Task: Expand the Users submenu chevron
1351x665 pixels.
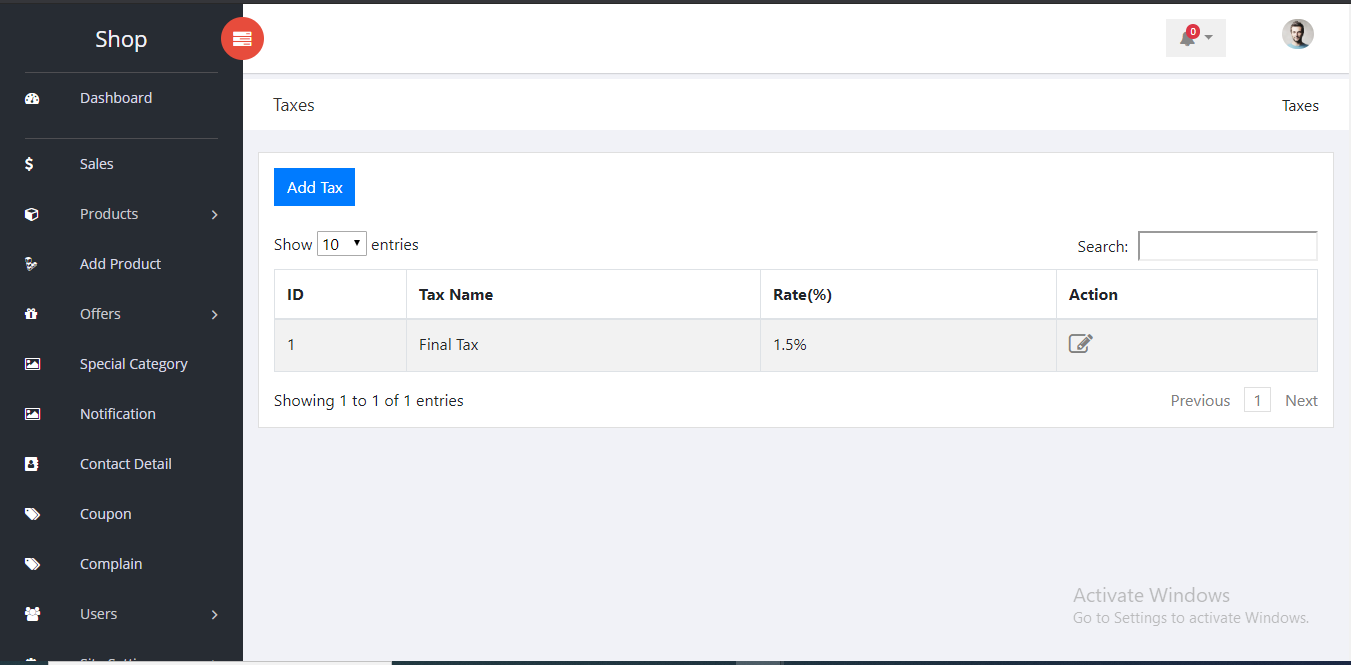Action: (214, 615)
